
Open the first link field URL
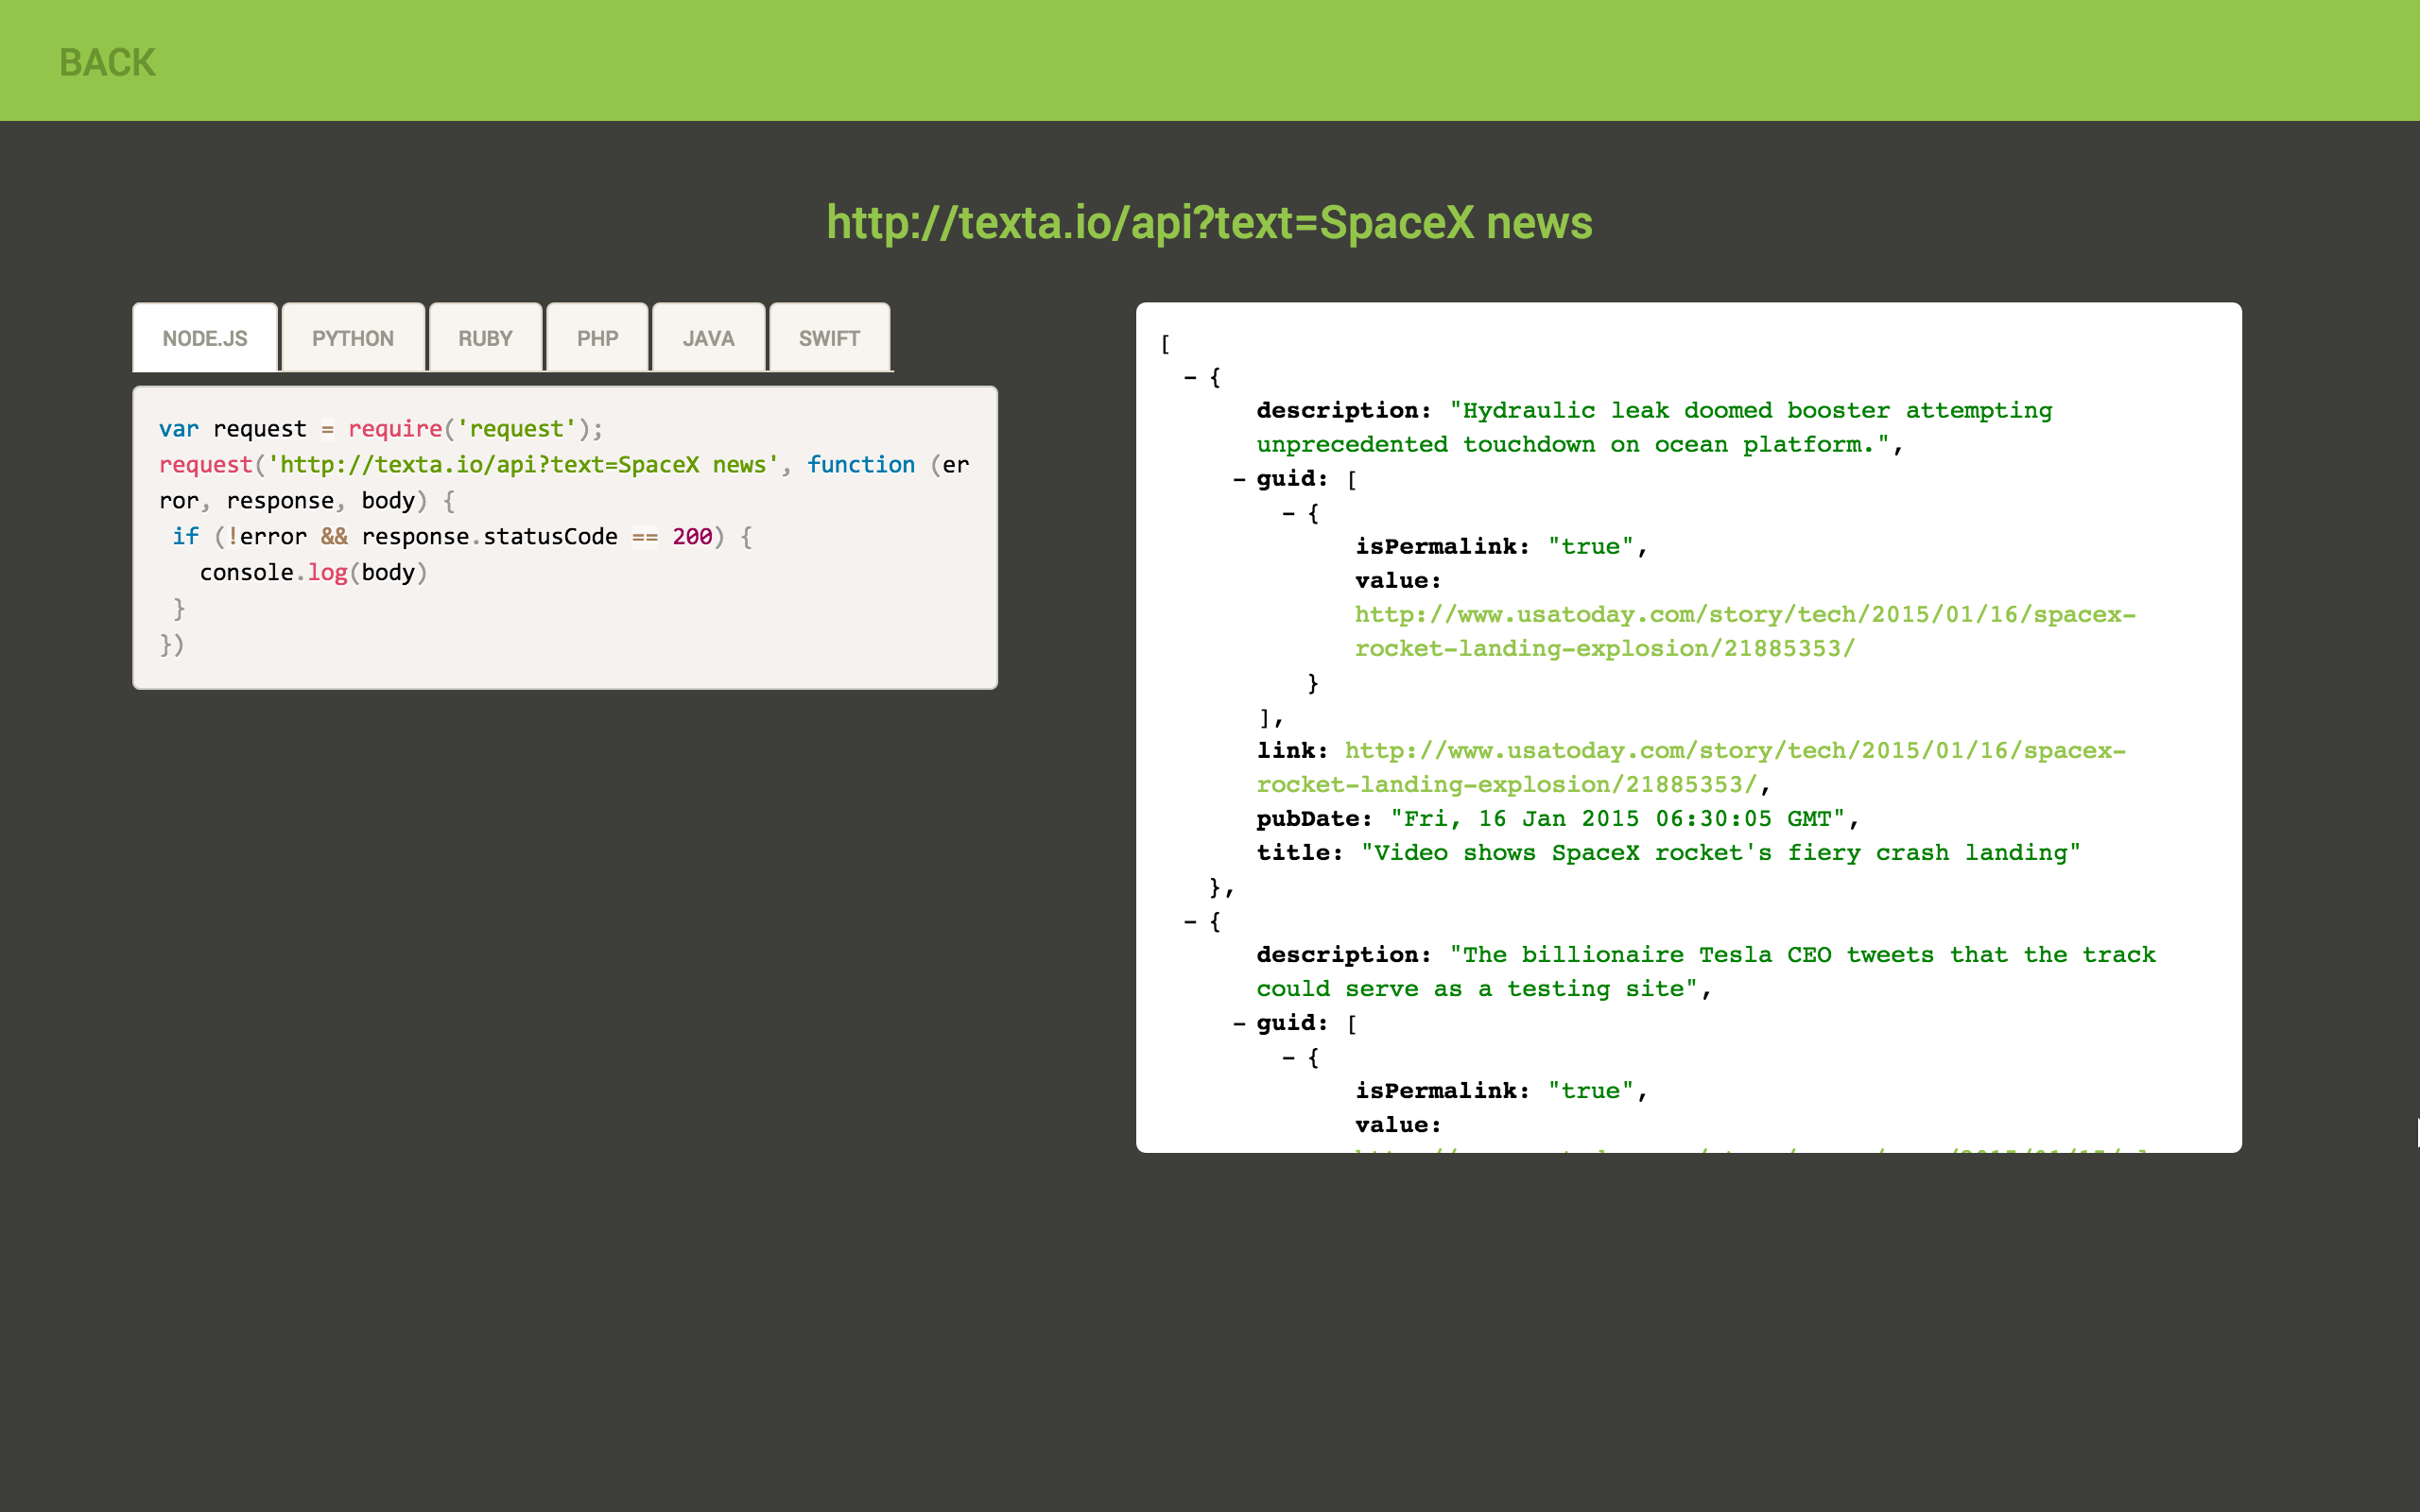point(1734,751)
